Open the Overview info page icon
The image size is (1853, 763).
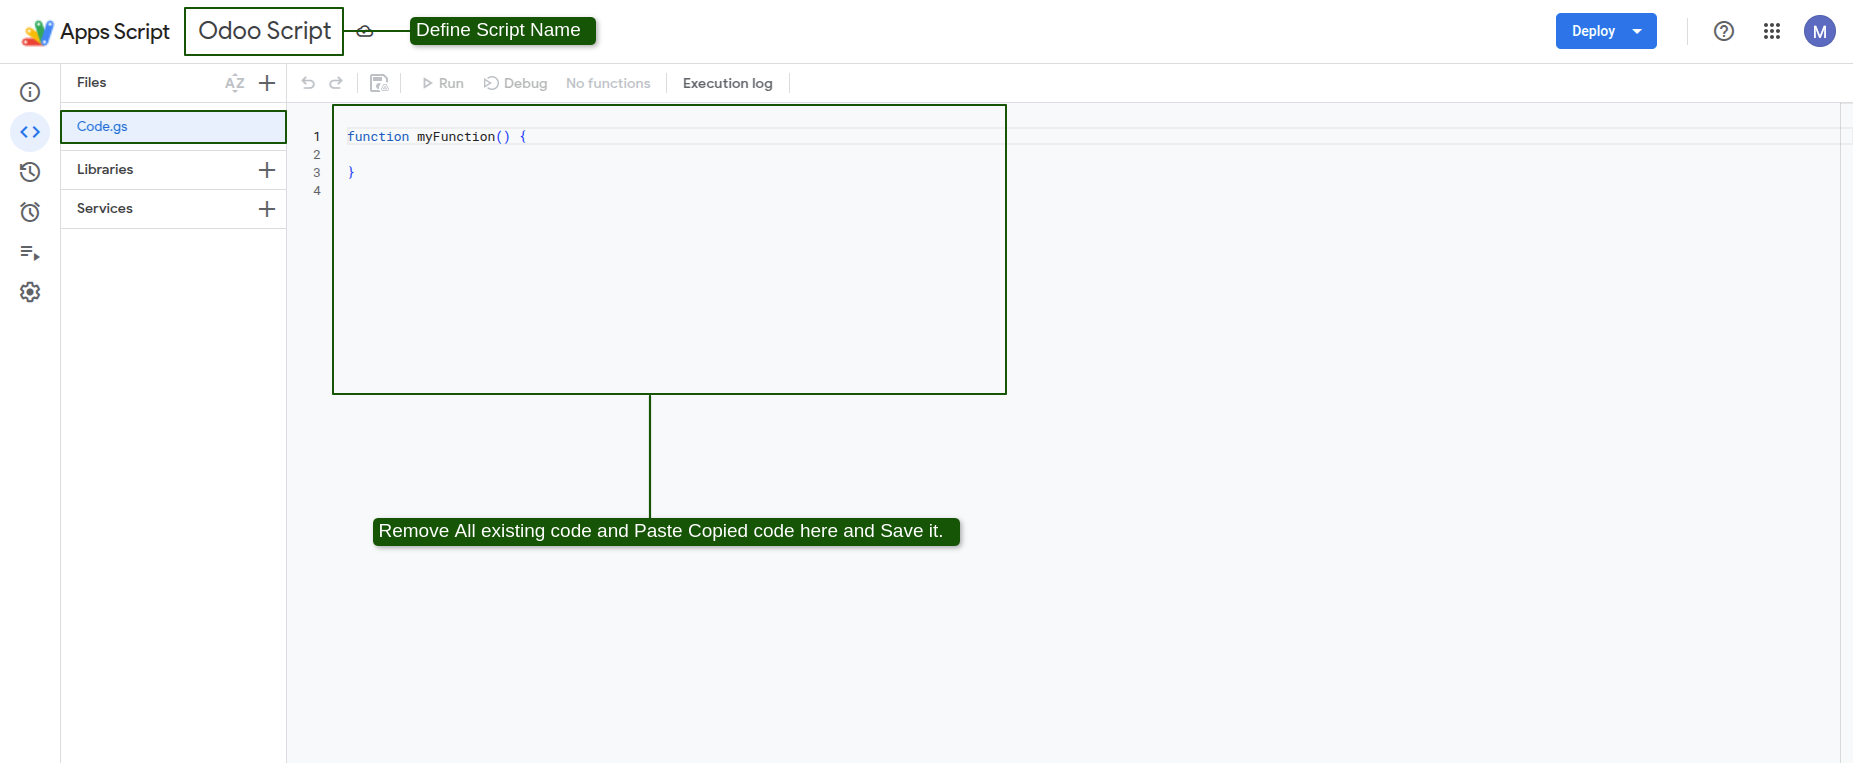point(30,92)
